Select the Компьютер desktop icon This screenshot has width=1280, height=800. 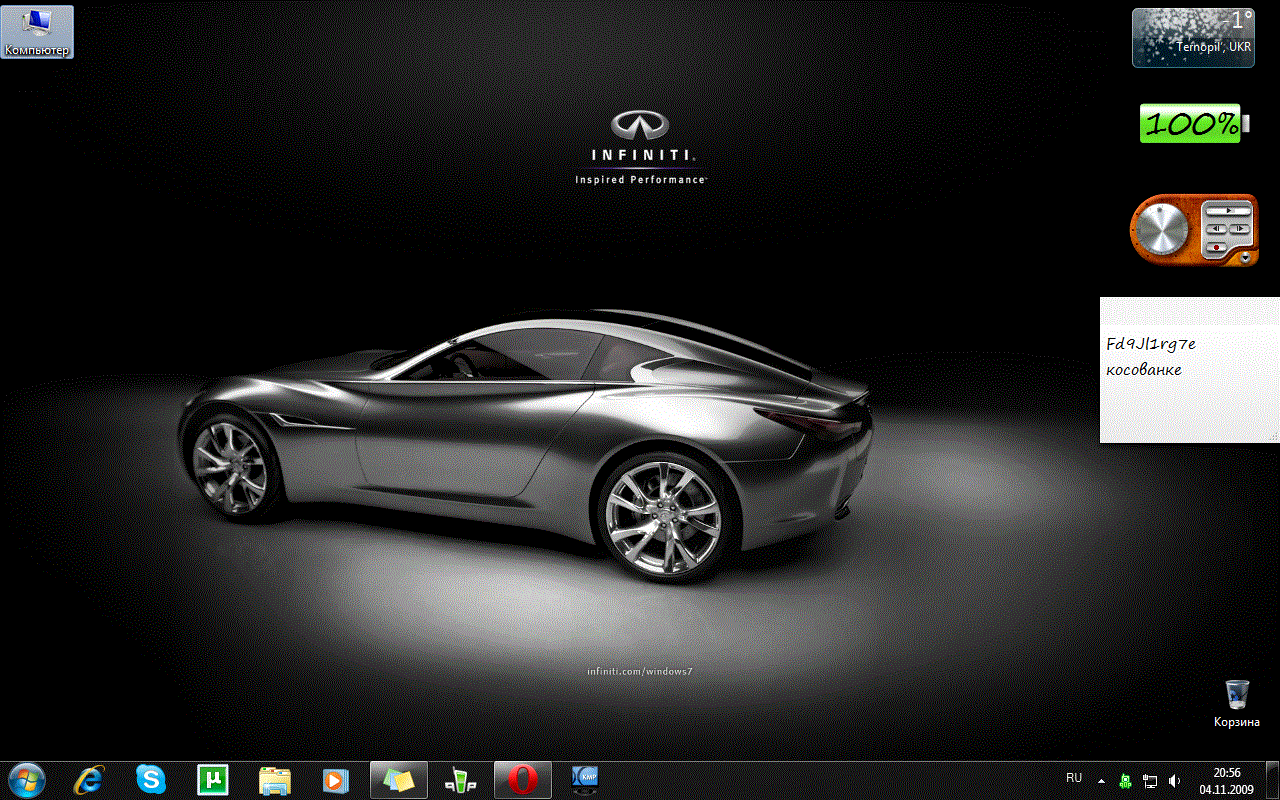click(37, 32)
